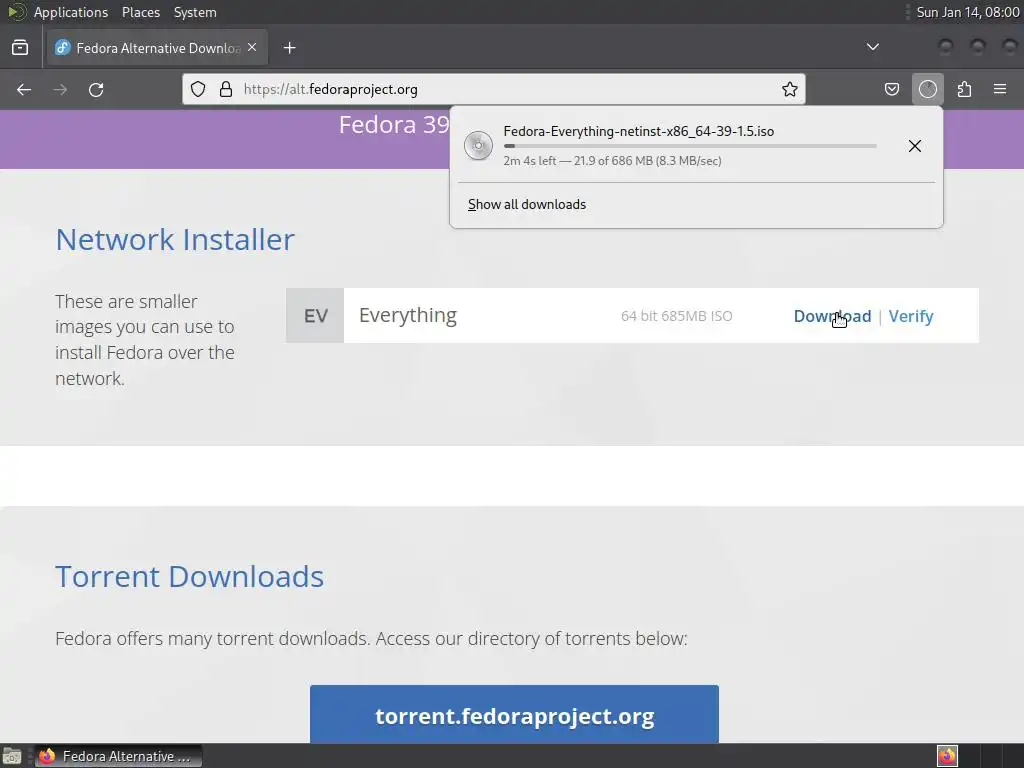1024x768 pixels.
Task: Open the System menu
Action: 195,12
